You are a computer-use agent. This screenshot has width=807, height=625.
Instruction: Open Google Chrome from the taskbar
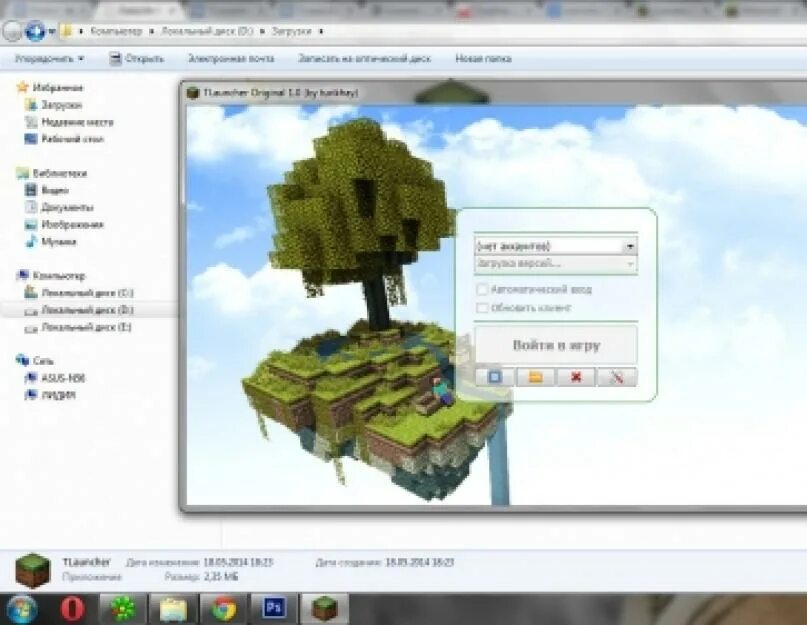tap(224, 609)
